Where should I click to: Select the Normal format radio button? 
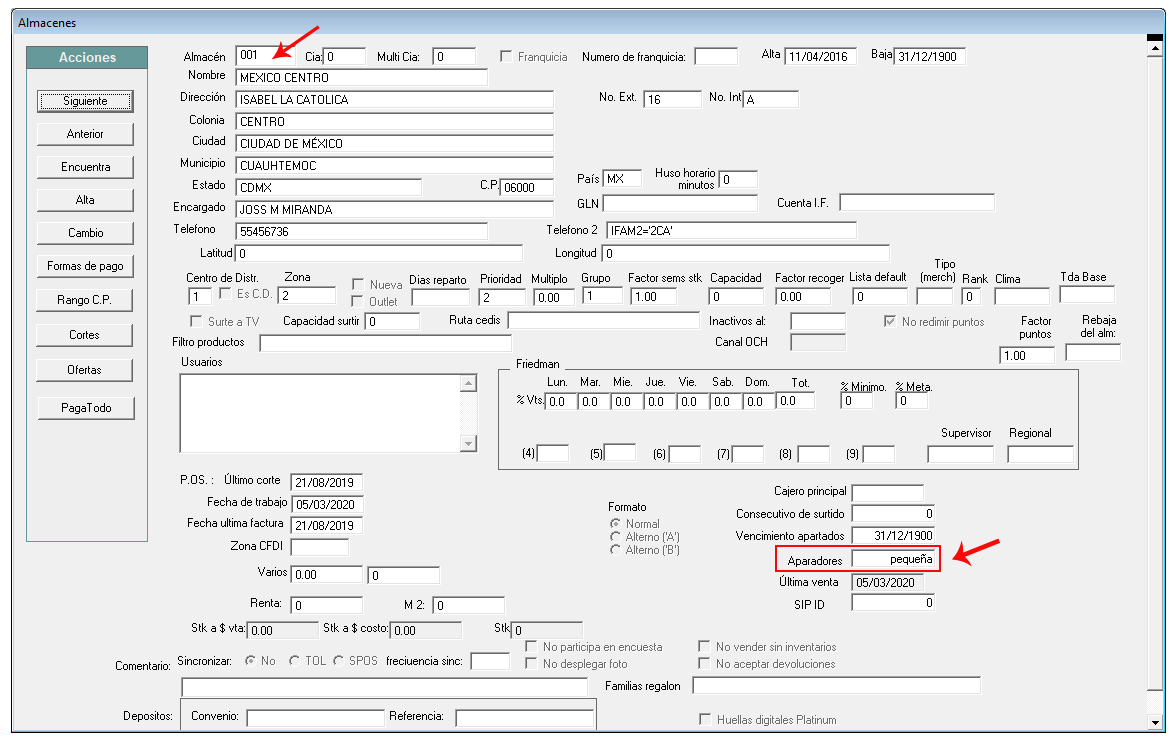point(616,523)
